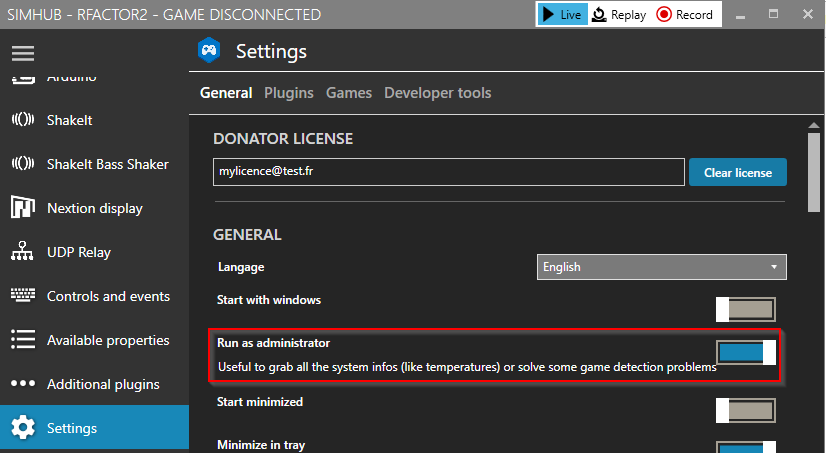The image size is (826, 453).
Task: Enable Start minimized toggle
Action: tap(745, 410)
